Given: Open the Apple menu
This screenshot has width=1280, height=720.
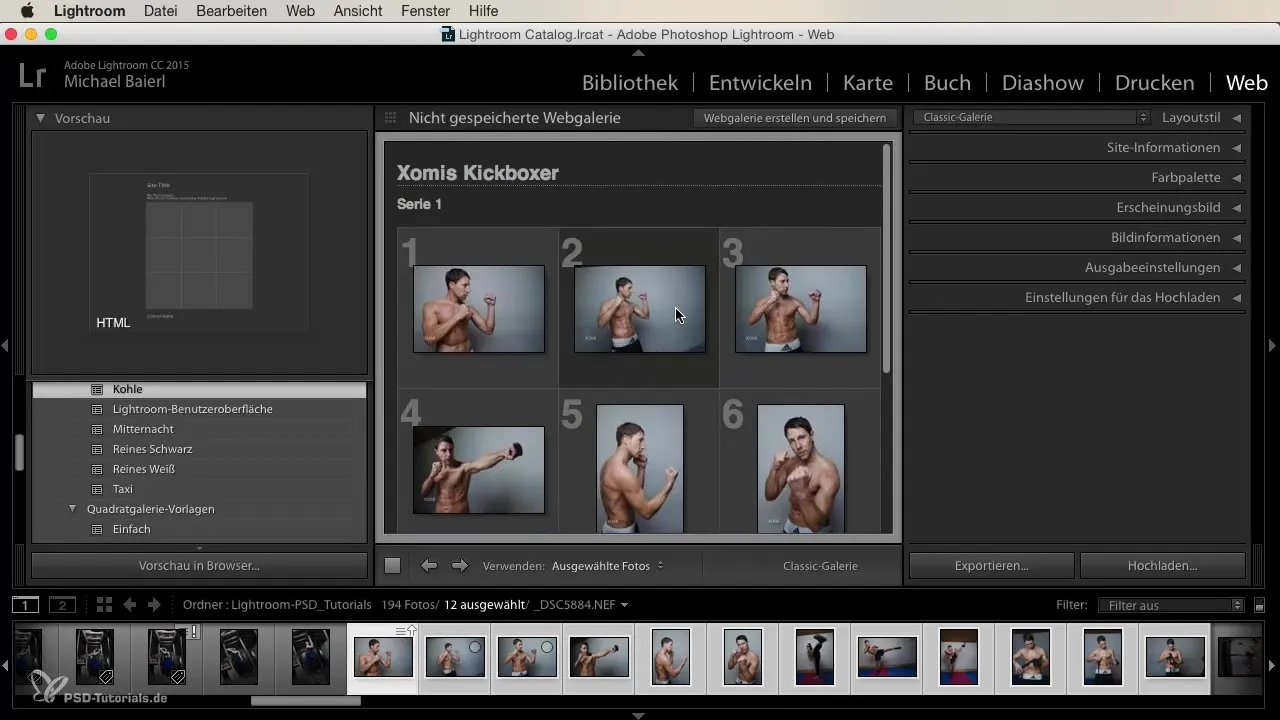Looking at the screenshot, I should [x=27, y=11].
